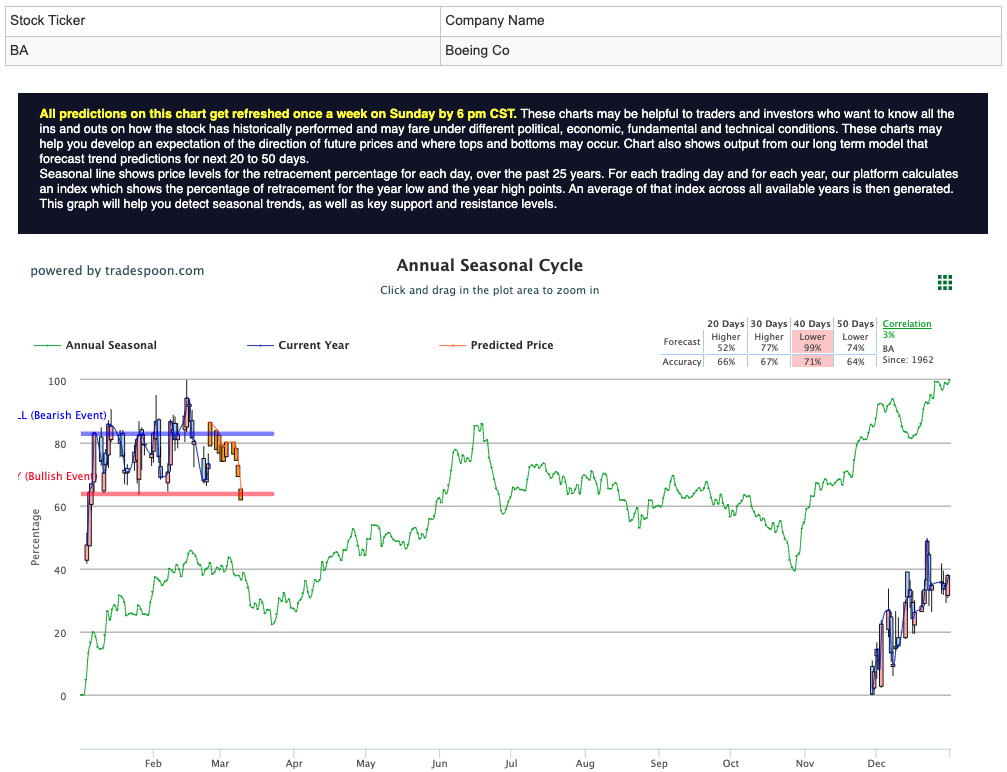Click the Bullish Event plot line label

pyautogui.click(x=58, y=476)
